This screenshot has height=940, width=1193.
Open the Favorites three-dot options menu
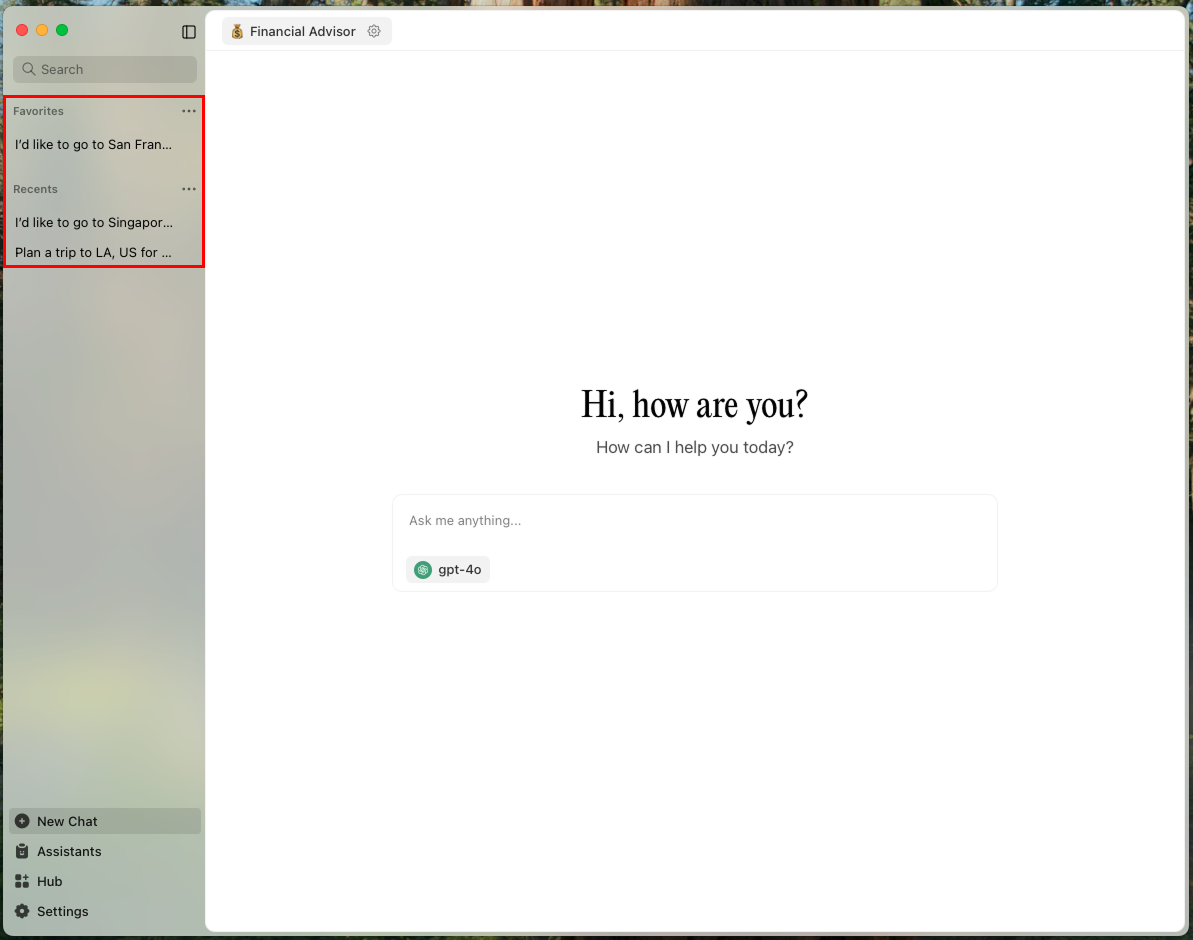(x=189, y=111)
